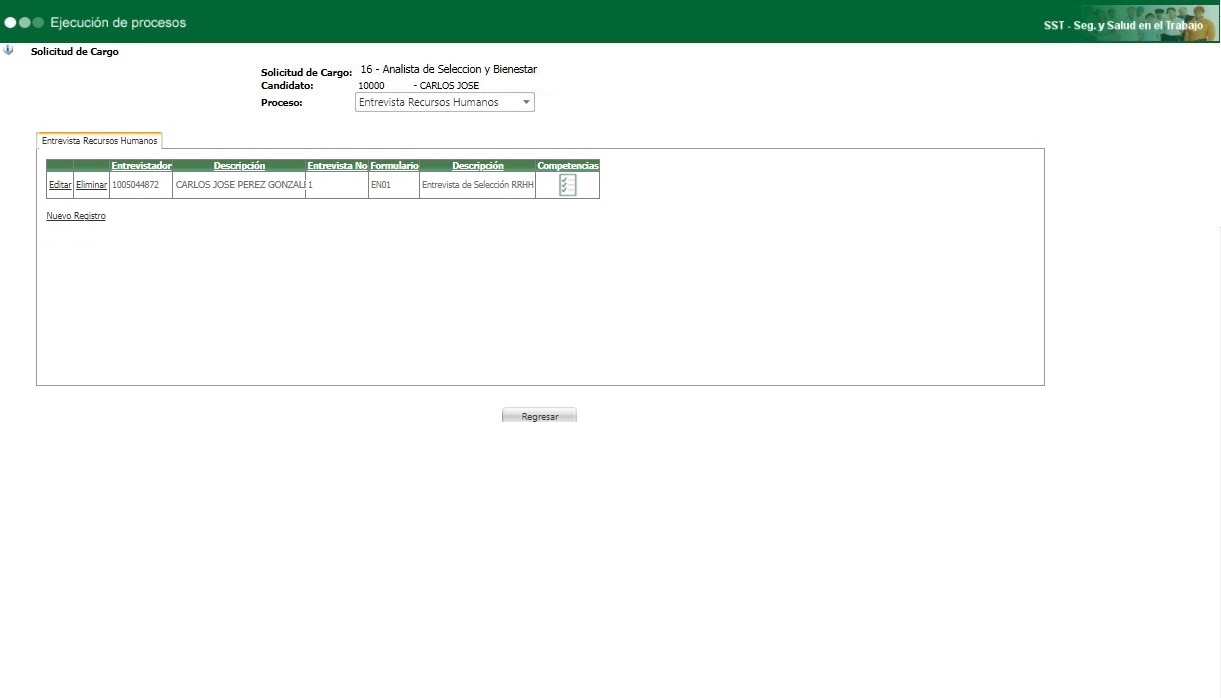Sort by Entrevista No column header

337,165
